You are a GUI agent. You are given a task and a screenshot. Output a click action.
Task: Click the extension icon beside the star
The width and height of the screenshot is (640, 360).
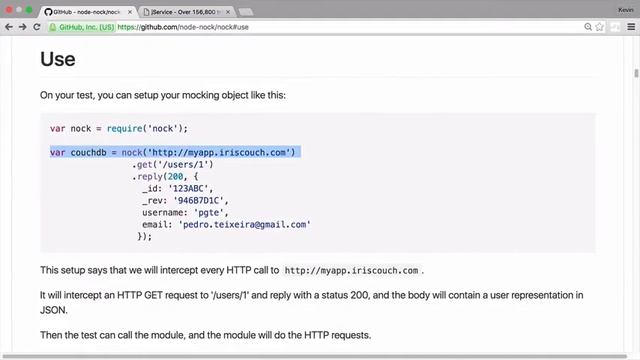pyautogui.click(x=615, y=27)
